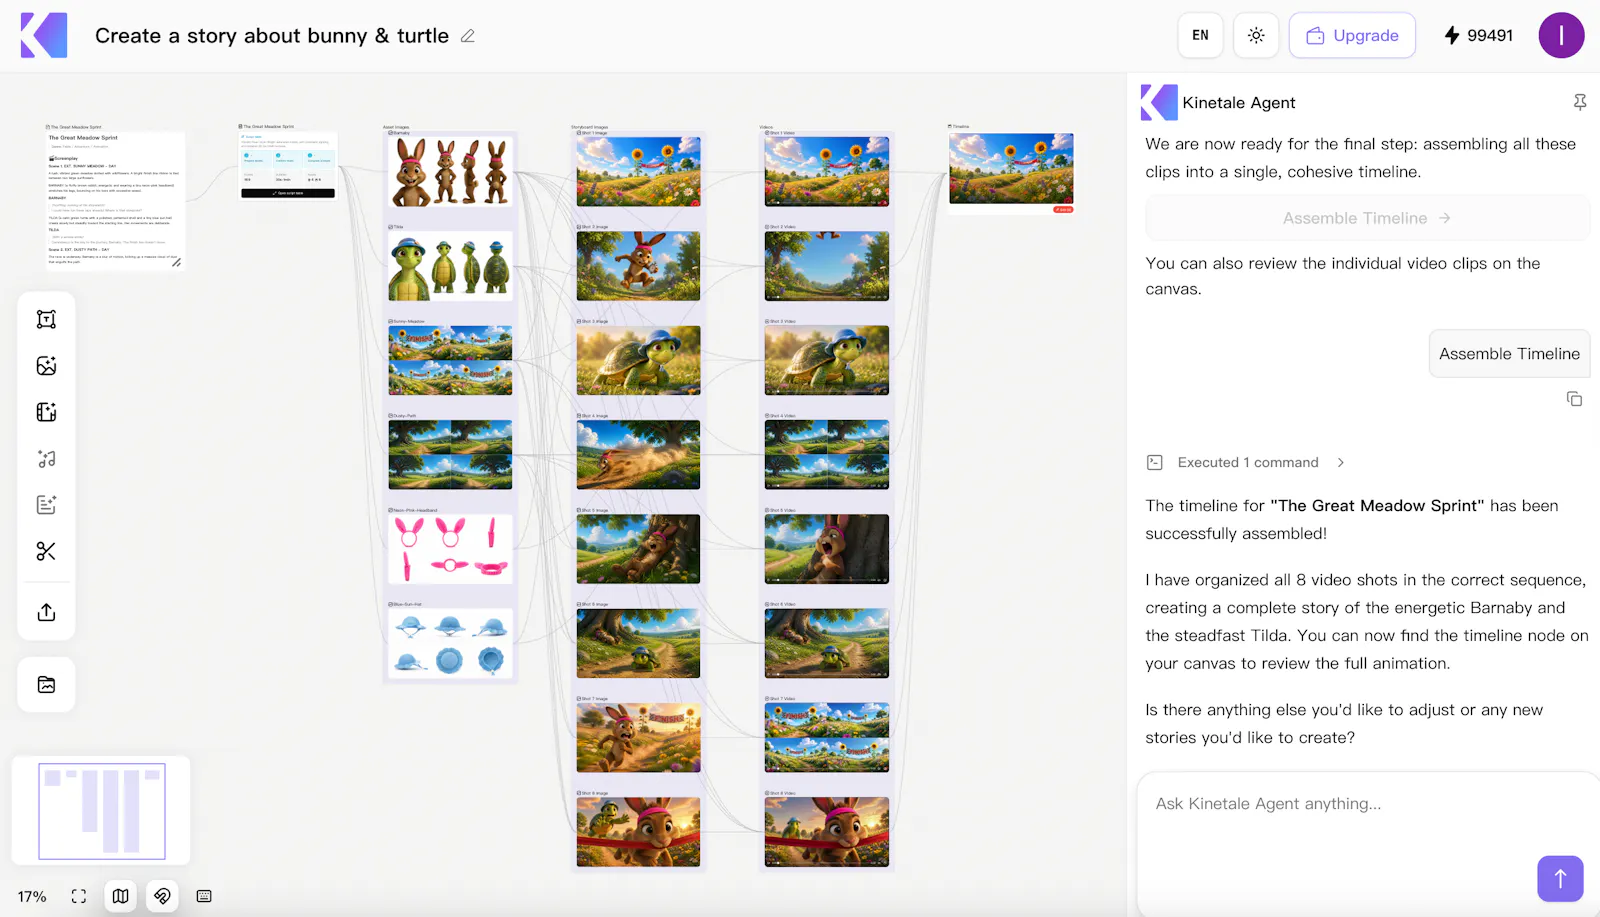Select the text node tool
Viewport: 1600px width, 917px height.
(46, 319)
